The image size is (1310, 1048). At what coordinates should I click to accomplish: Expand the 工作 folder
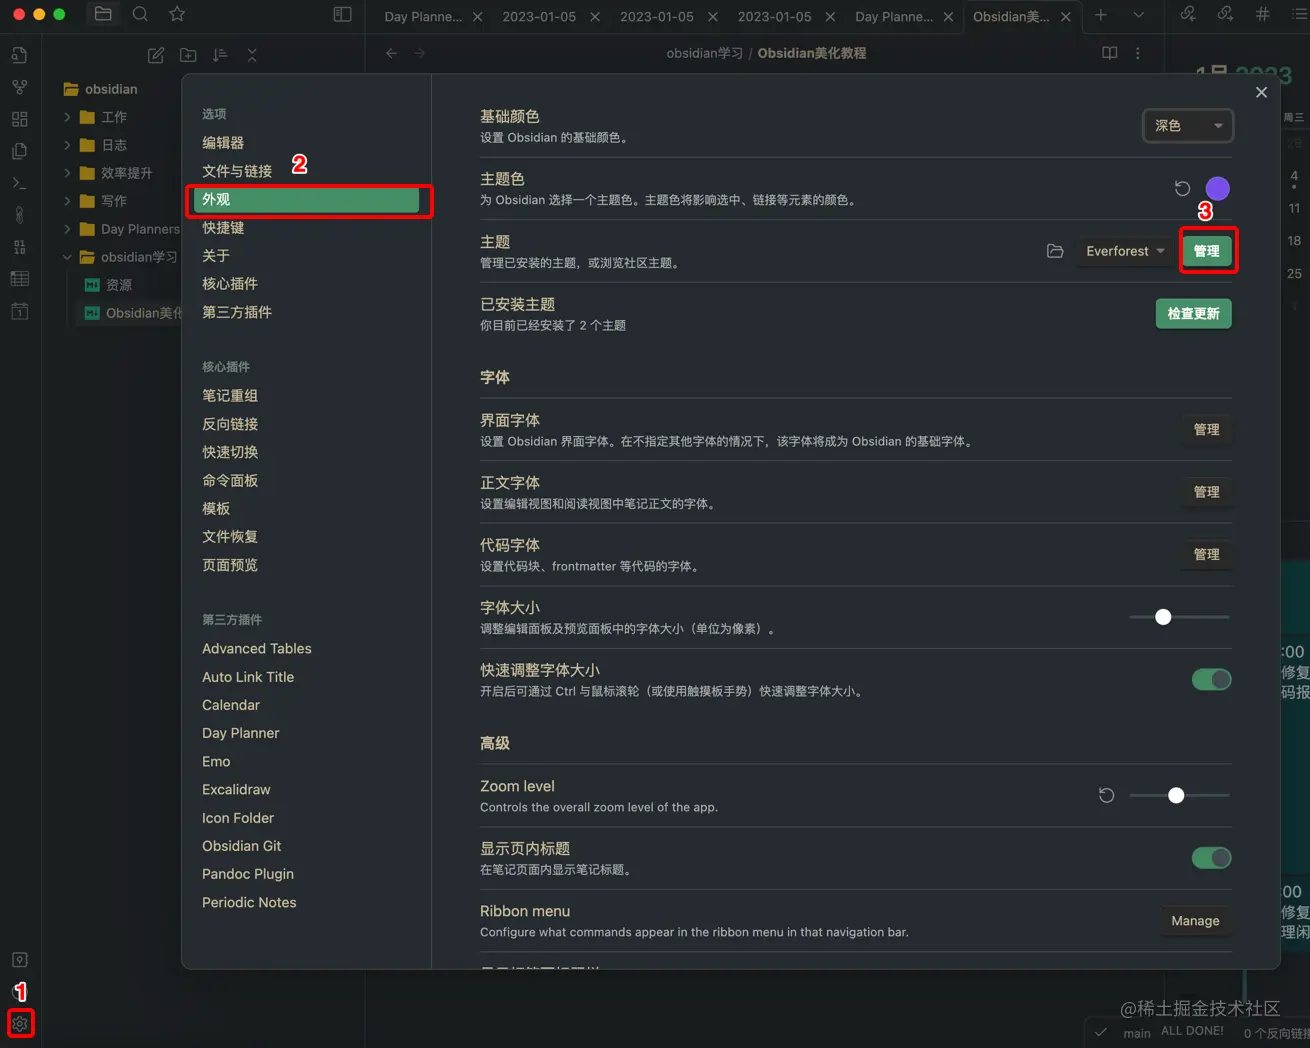point(67,117)
